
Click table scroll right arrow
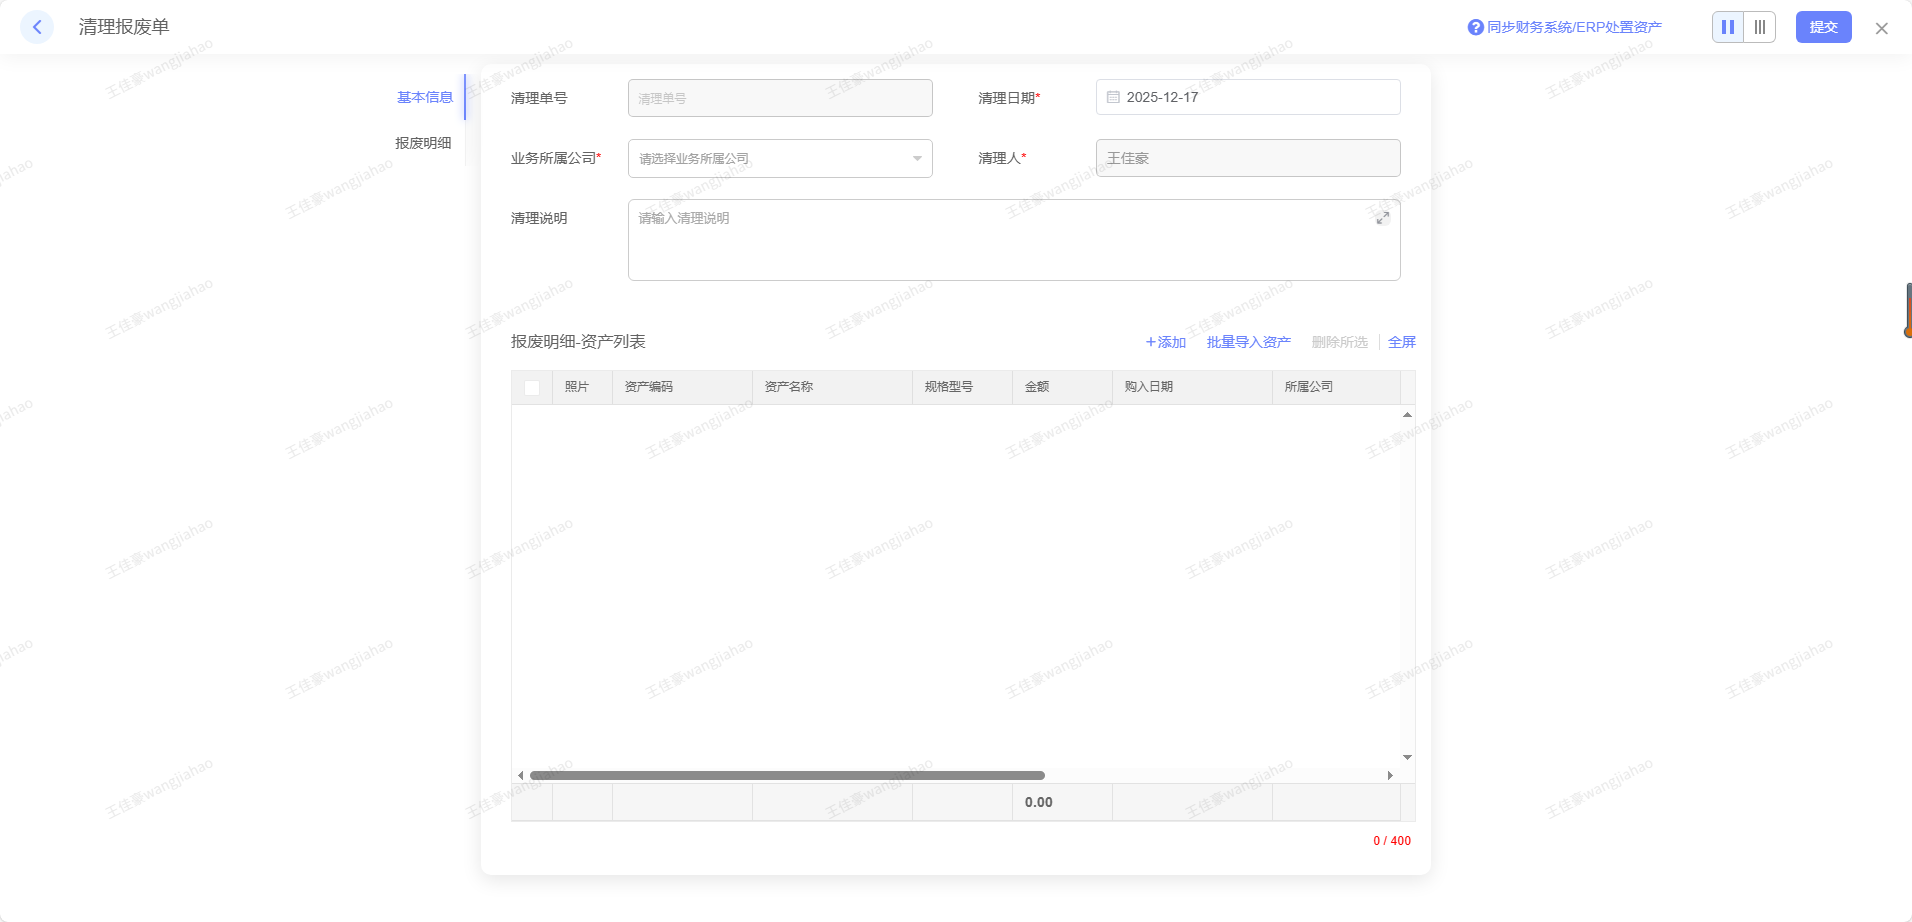tap(1390, 775)
